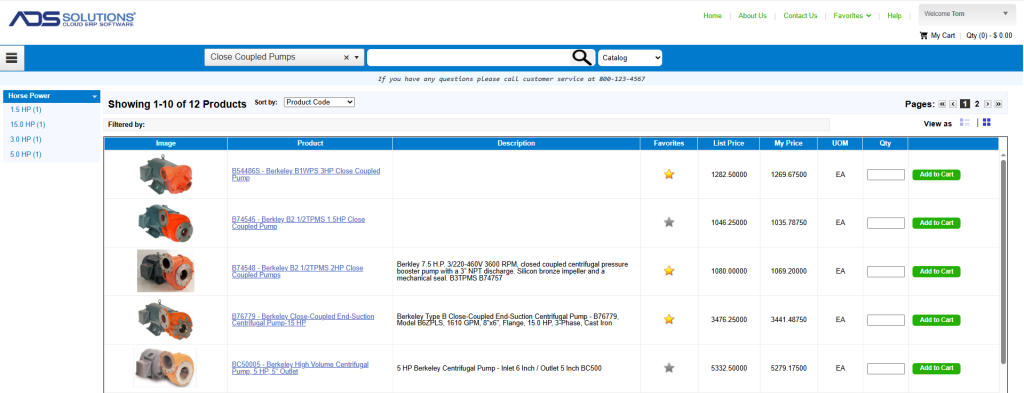1024x393 pixels.
Task: Add B74548 pump to cart
Action: tap(936, 271)
